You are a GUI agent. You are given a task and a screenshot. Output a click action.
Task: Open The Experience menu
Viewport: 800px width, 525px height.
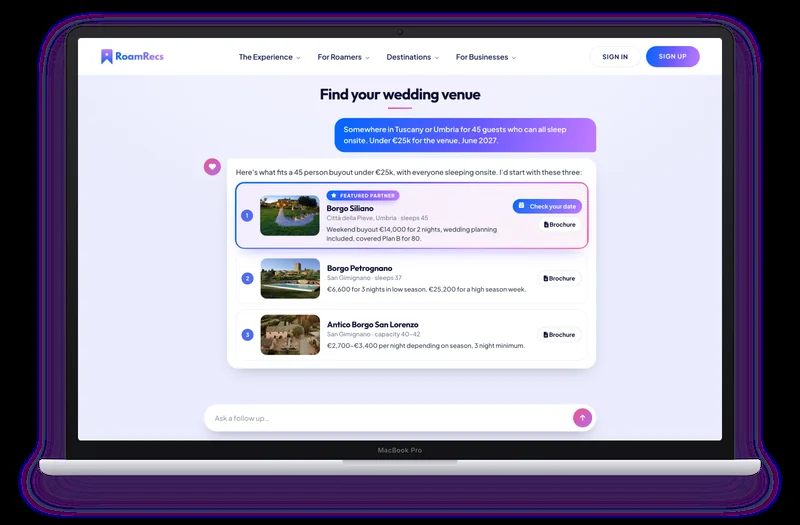coord(270,57)
